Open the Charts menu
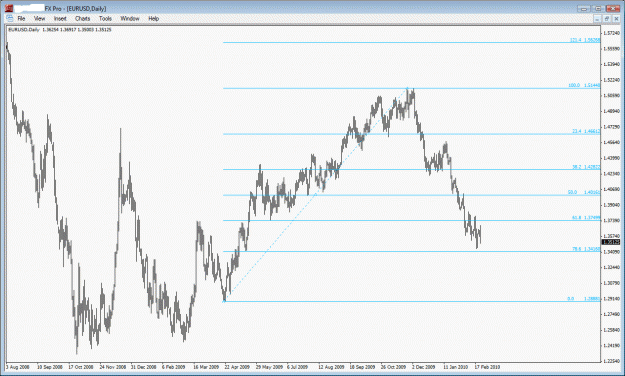Image resolution: width=625 pixels, height=376 pixels. [x=82, y=19]
